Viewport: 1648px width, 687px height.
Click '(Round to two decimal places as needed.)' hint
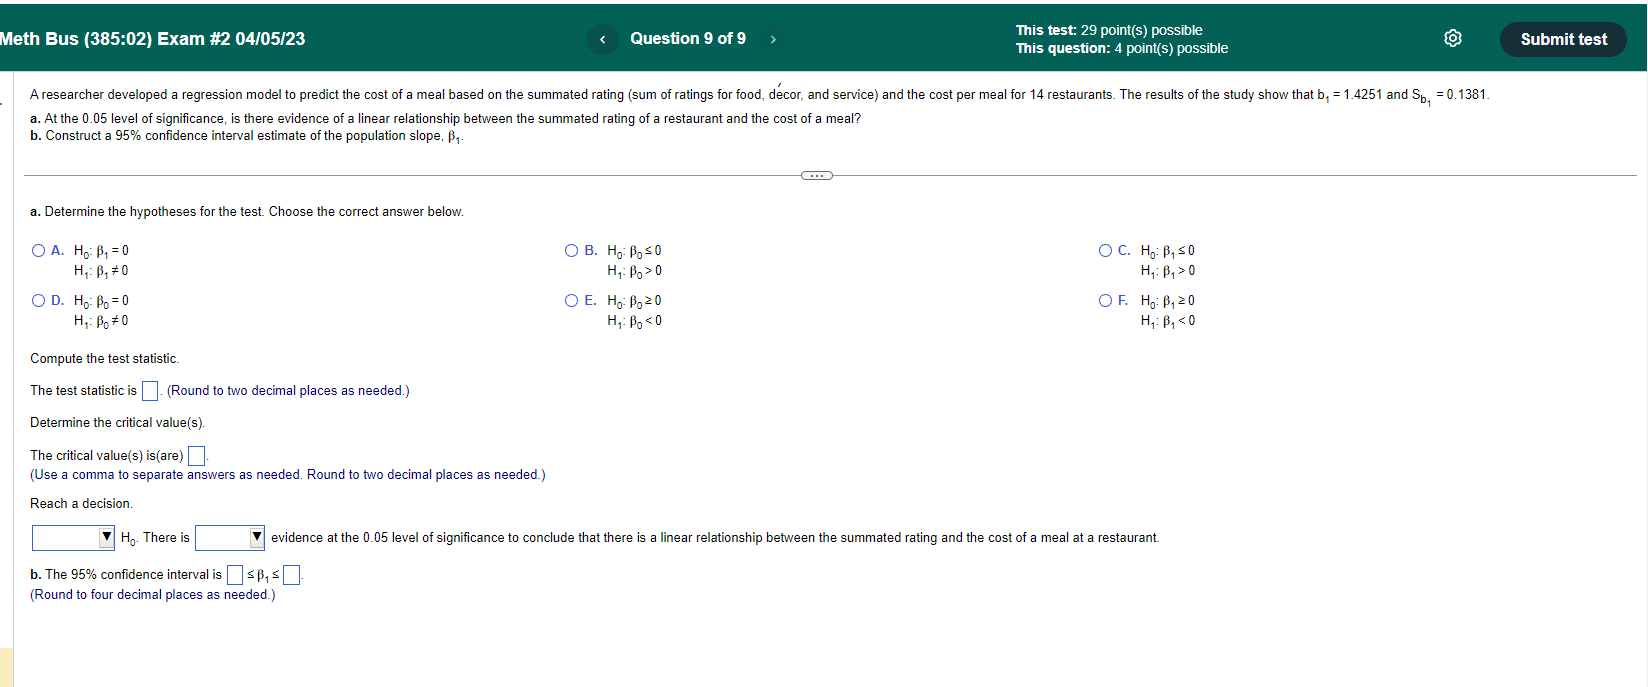point(288,391)
